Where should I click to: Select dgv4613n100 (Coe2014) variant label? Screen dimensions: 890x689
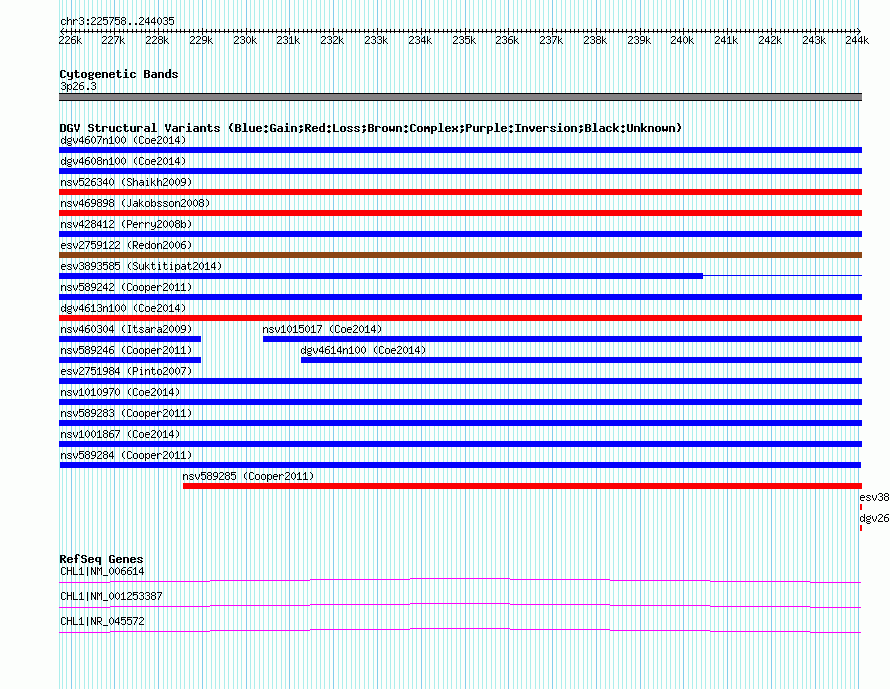tap(123, 308)
